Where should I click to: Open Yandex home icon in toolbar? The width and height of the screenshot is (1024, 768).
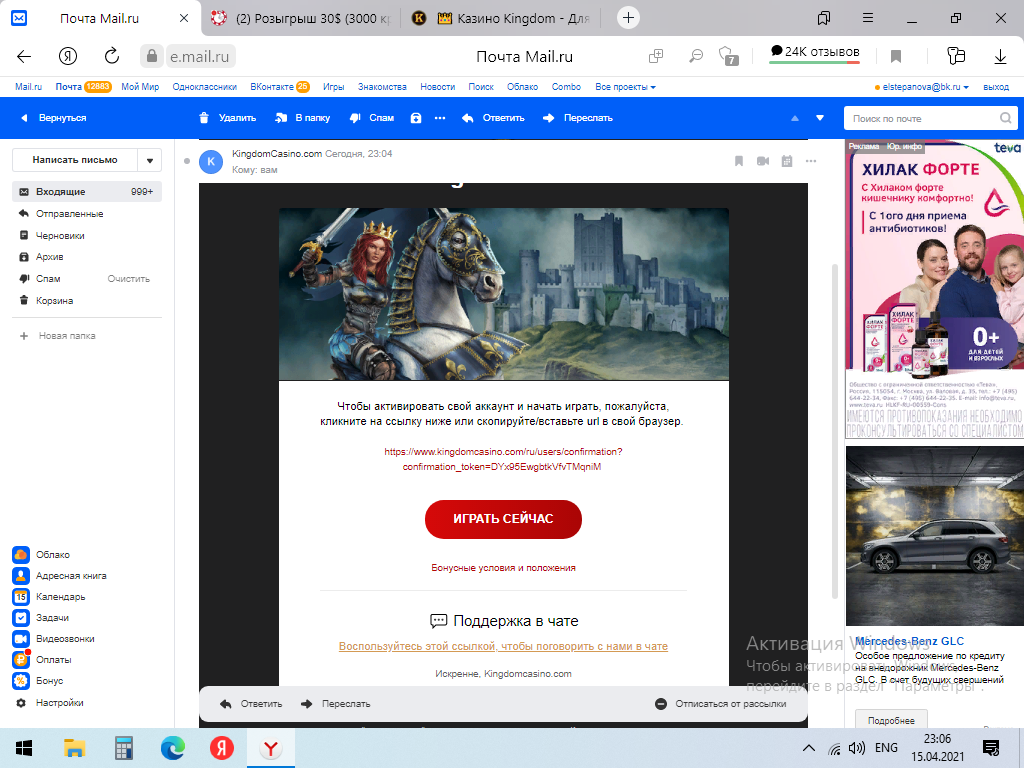[68, 57]
